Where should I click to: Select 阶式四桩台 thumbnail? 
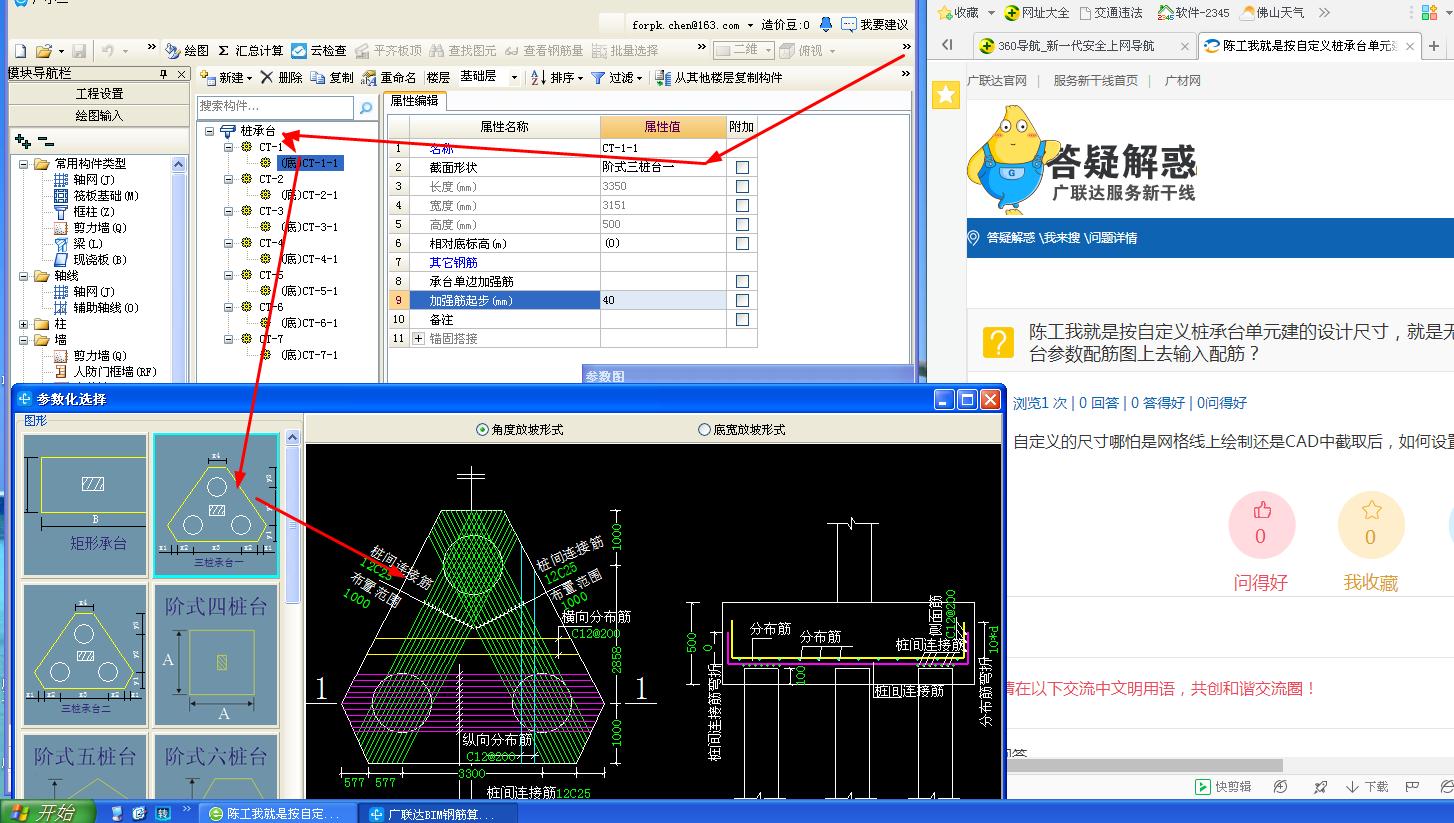tap(215, 655)
